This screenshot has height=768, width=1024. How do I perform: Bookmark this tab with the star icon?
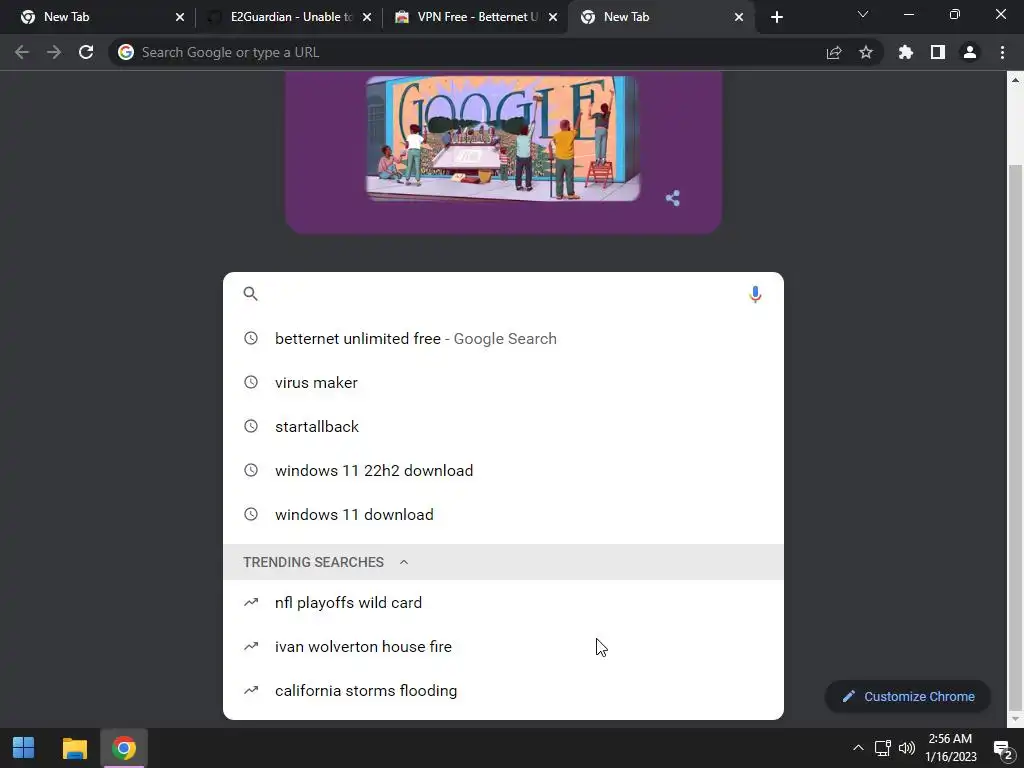click(866, 52)
